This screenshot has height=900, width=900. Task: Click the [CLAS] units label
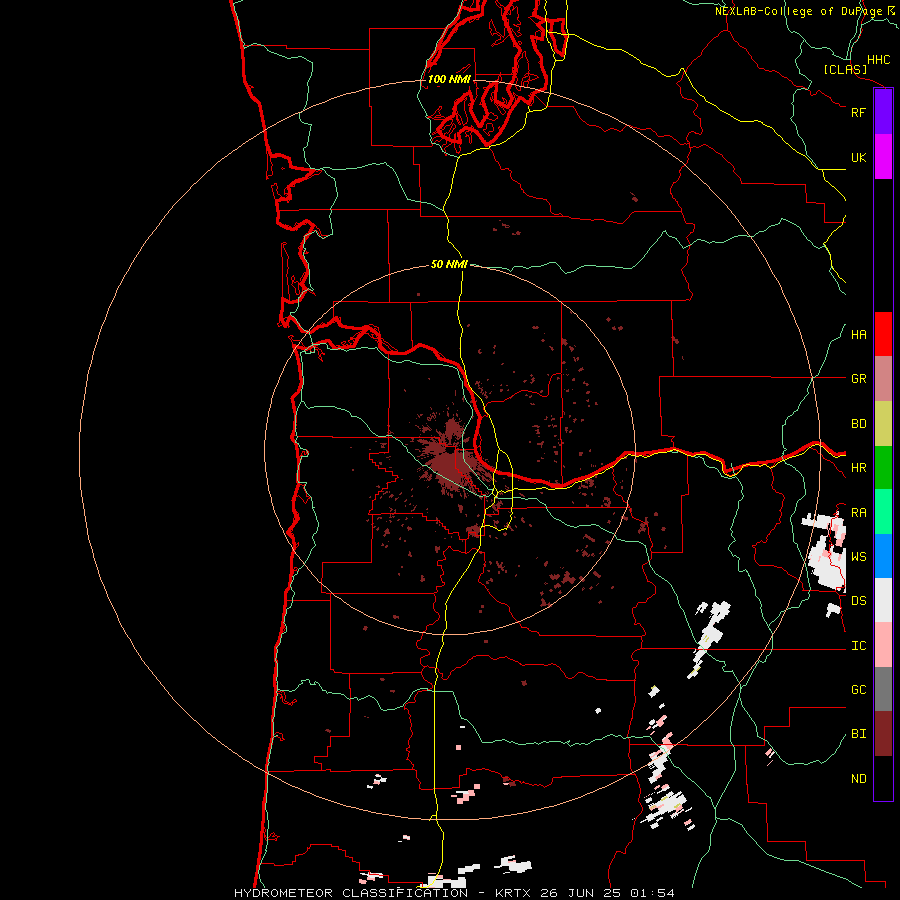(x=845, y=70)
